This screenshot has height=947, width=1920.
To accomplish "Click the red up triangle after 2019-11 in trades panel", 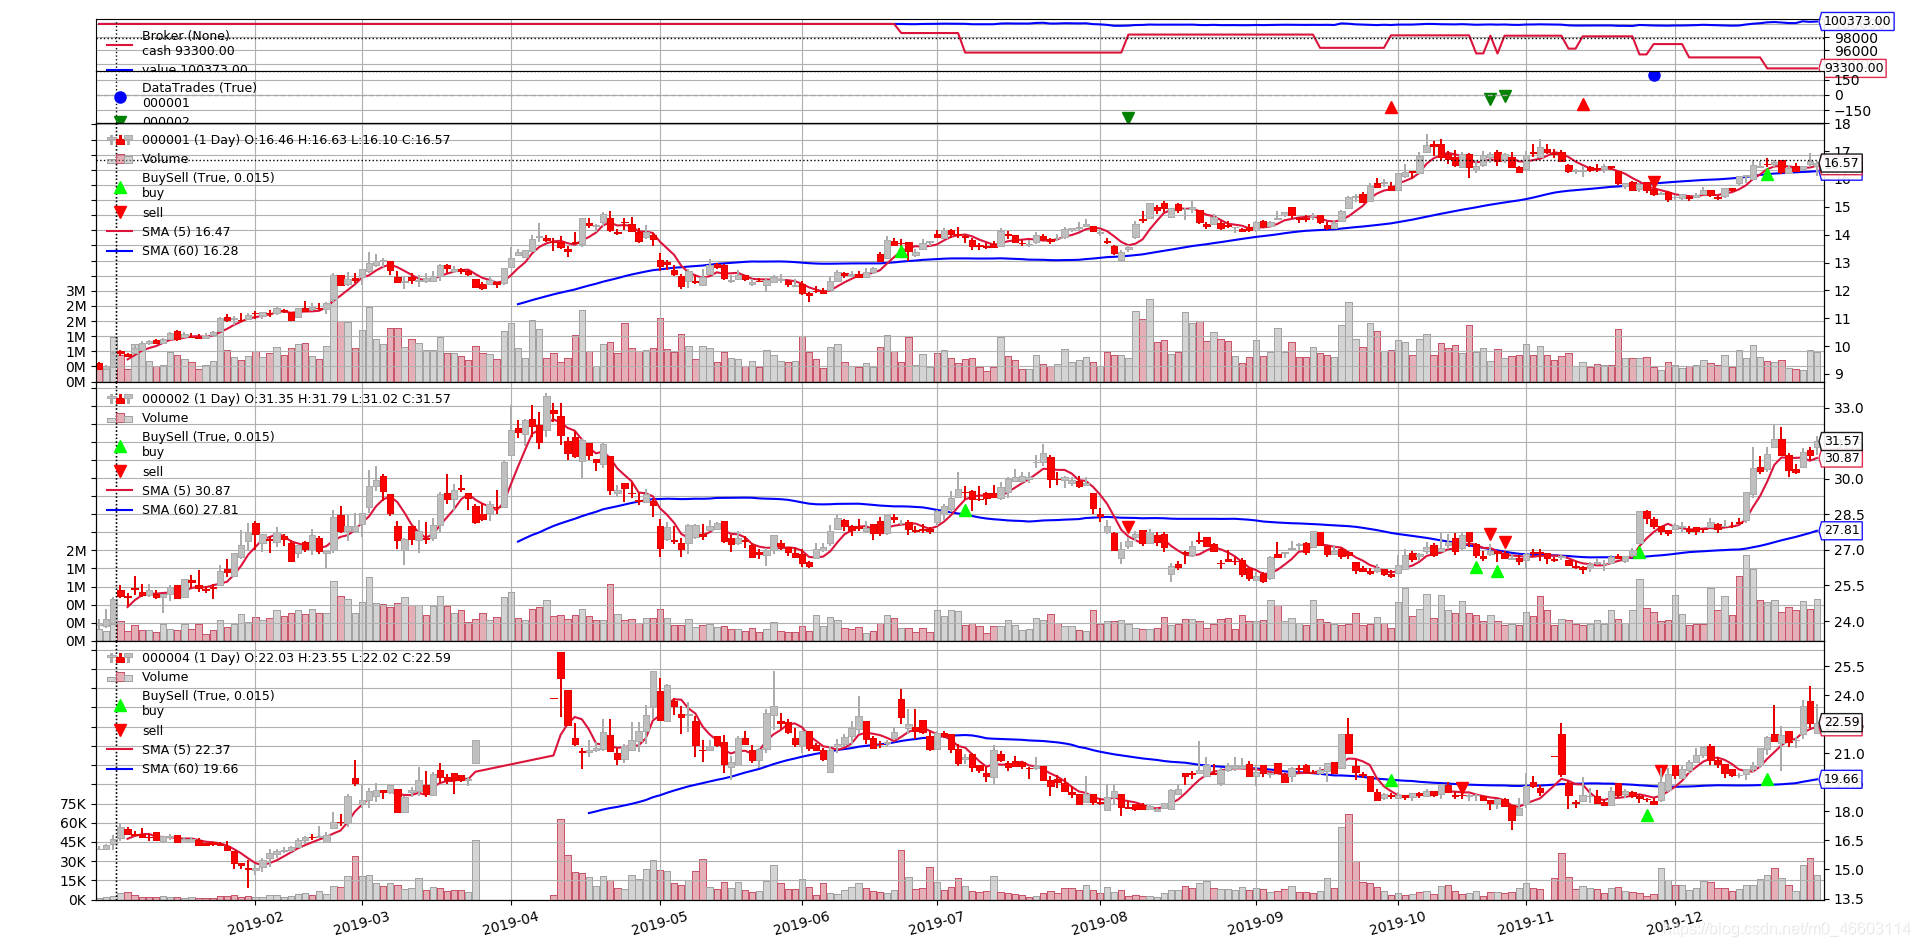I will tap(1583, 104).
